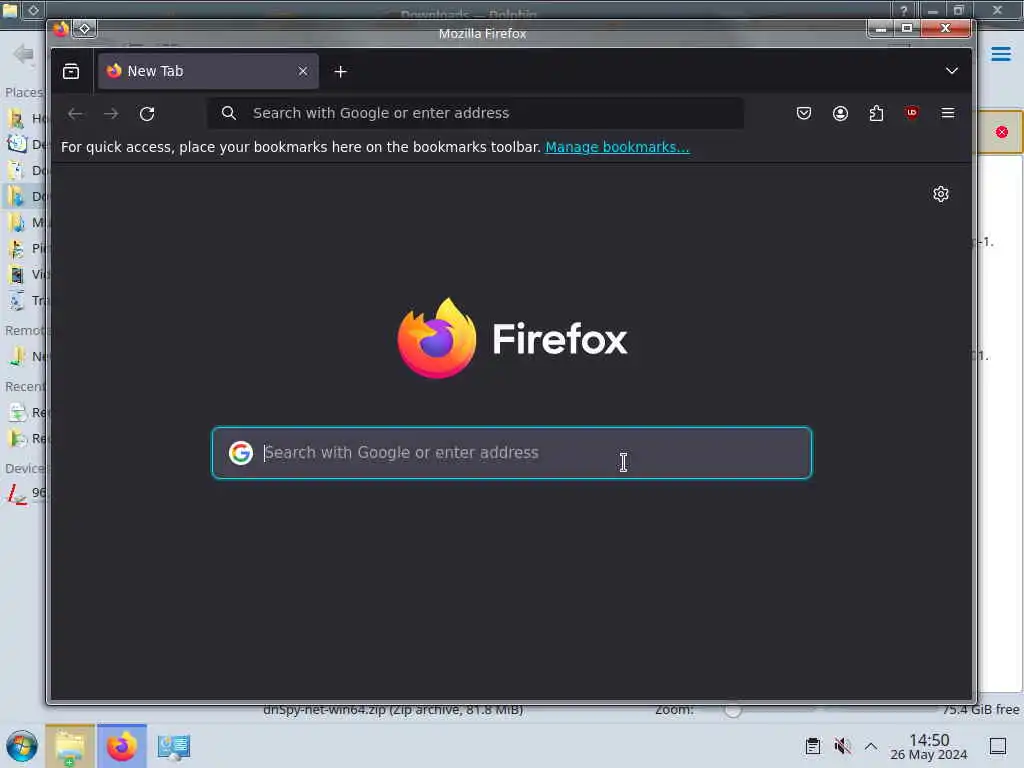Expand the hidden tray icons arrow
Screen dimensions: 1024x768
coord(871,746)
